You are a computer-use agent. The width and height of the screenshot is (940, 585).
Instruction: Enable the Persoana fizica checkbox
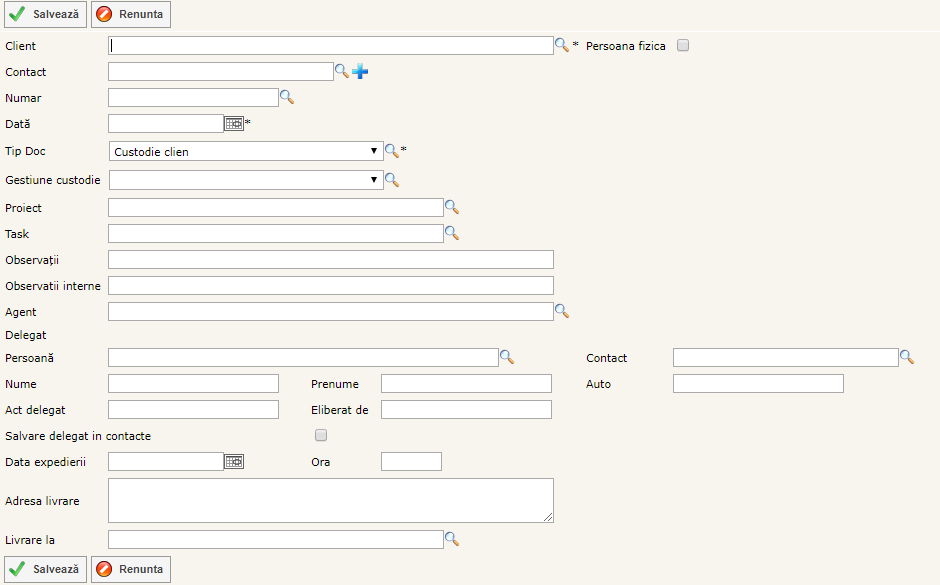[683, 45]
